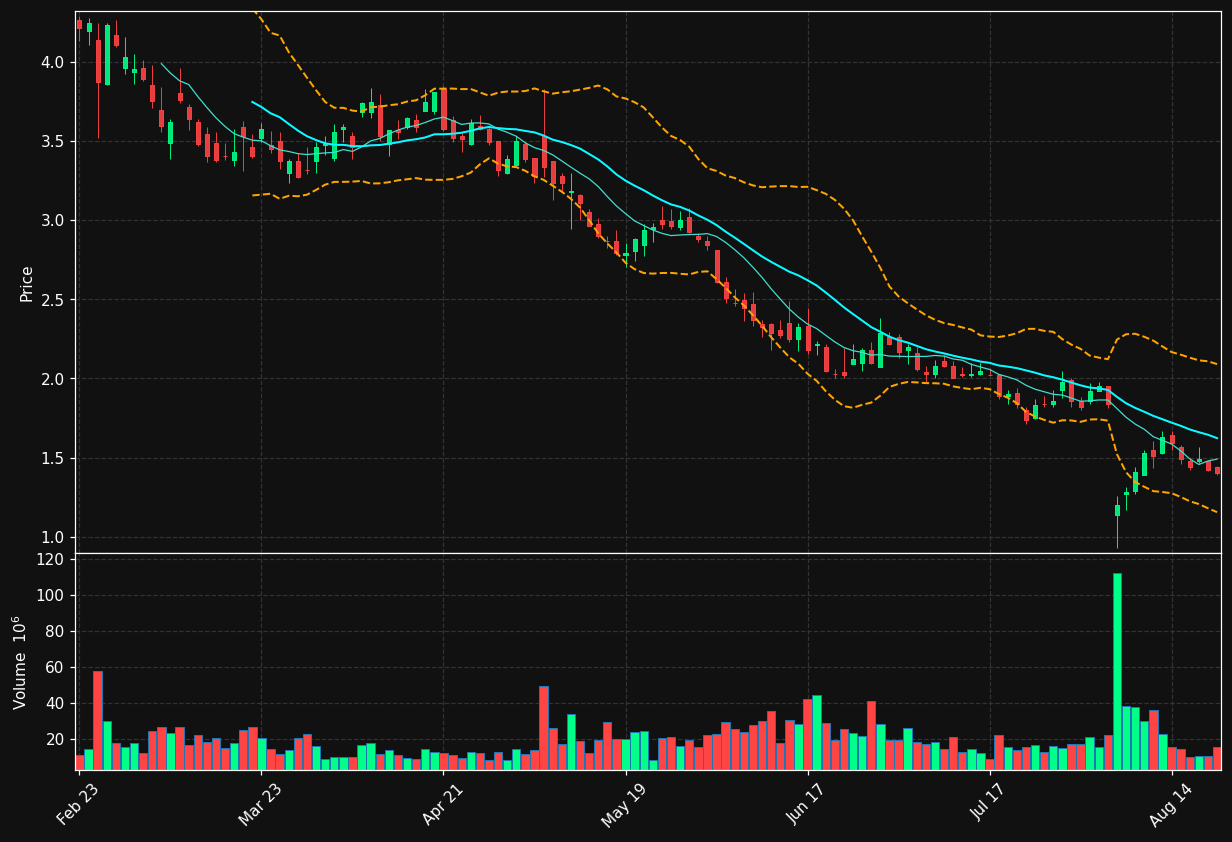
Task: Select the 2.0 price axis tick
Action: [x=52, y=380]
